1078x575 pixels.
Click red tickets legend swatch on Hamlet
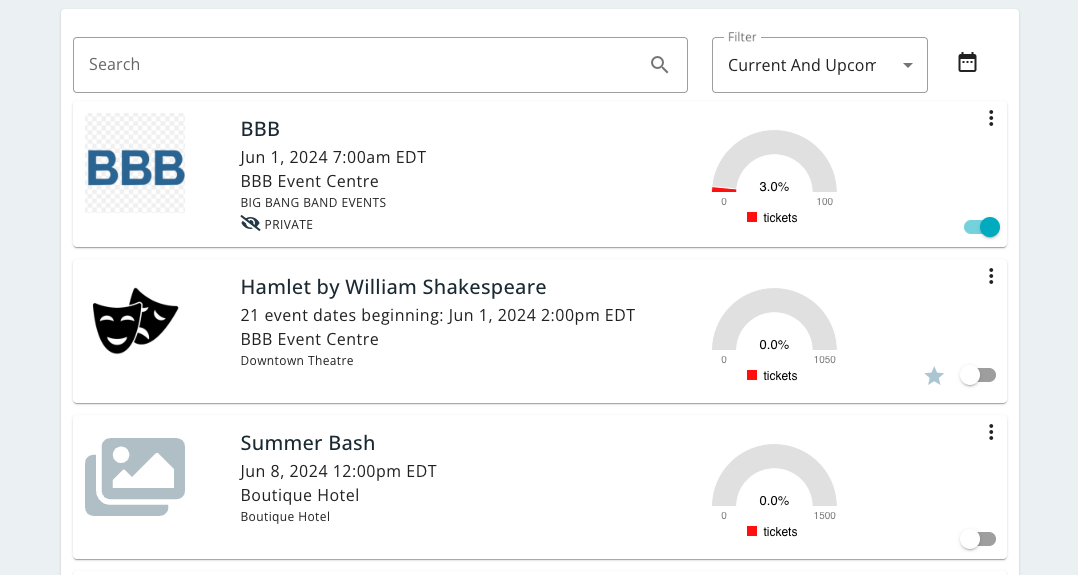[x=752, y=376]
